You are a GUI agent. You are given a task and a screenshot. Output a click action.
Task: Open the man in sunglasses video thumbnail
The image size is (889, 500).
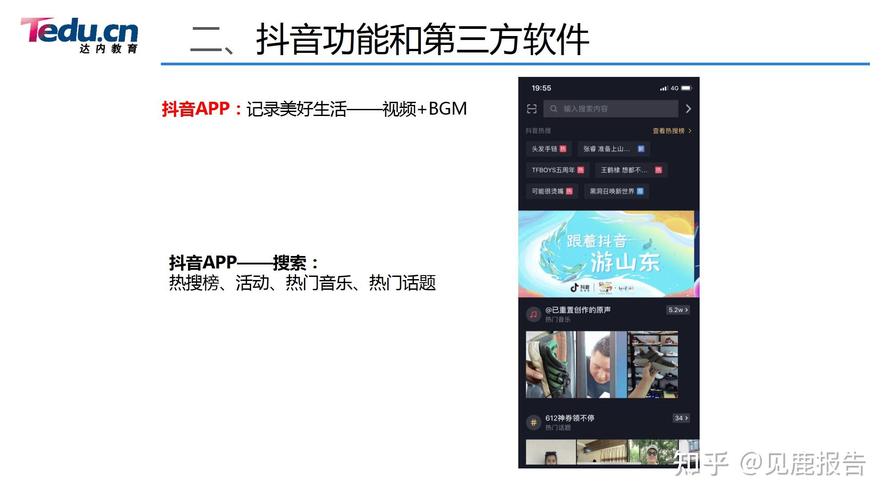pyautogui.click(x=653, y=453)
